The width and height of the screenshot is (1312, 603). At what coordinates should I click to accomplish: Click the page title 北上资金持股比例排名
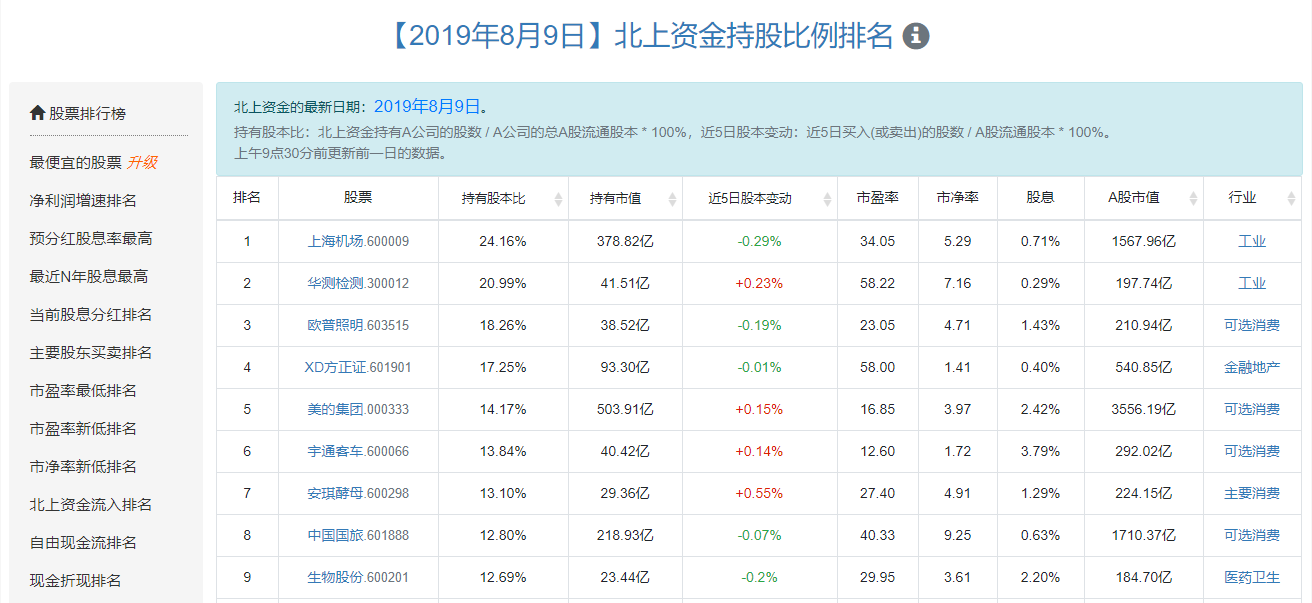click(x=752, y=37)
